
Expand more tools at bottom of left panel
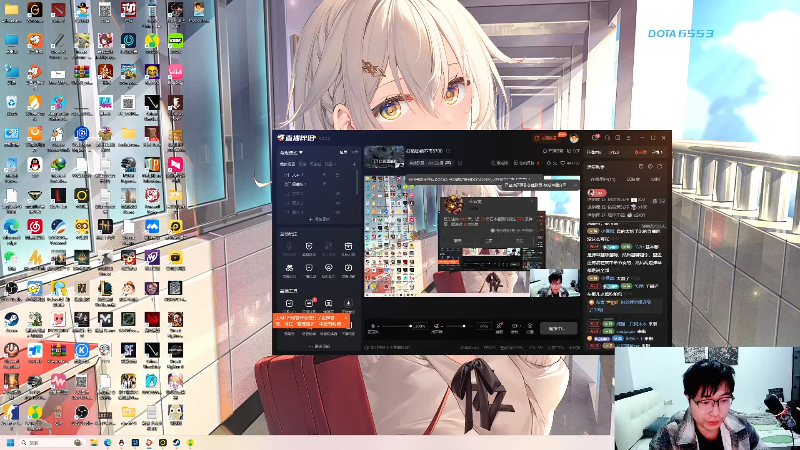tap(319, 346)
